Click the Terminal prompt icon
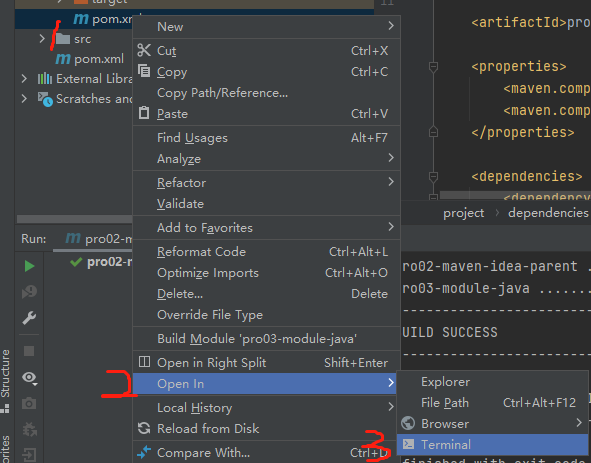 coord(408,444)
